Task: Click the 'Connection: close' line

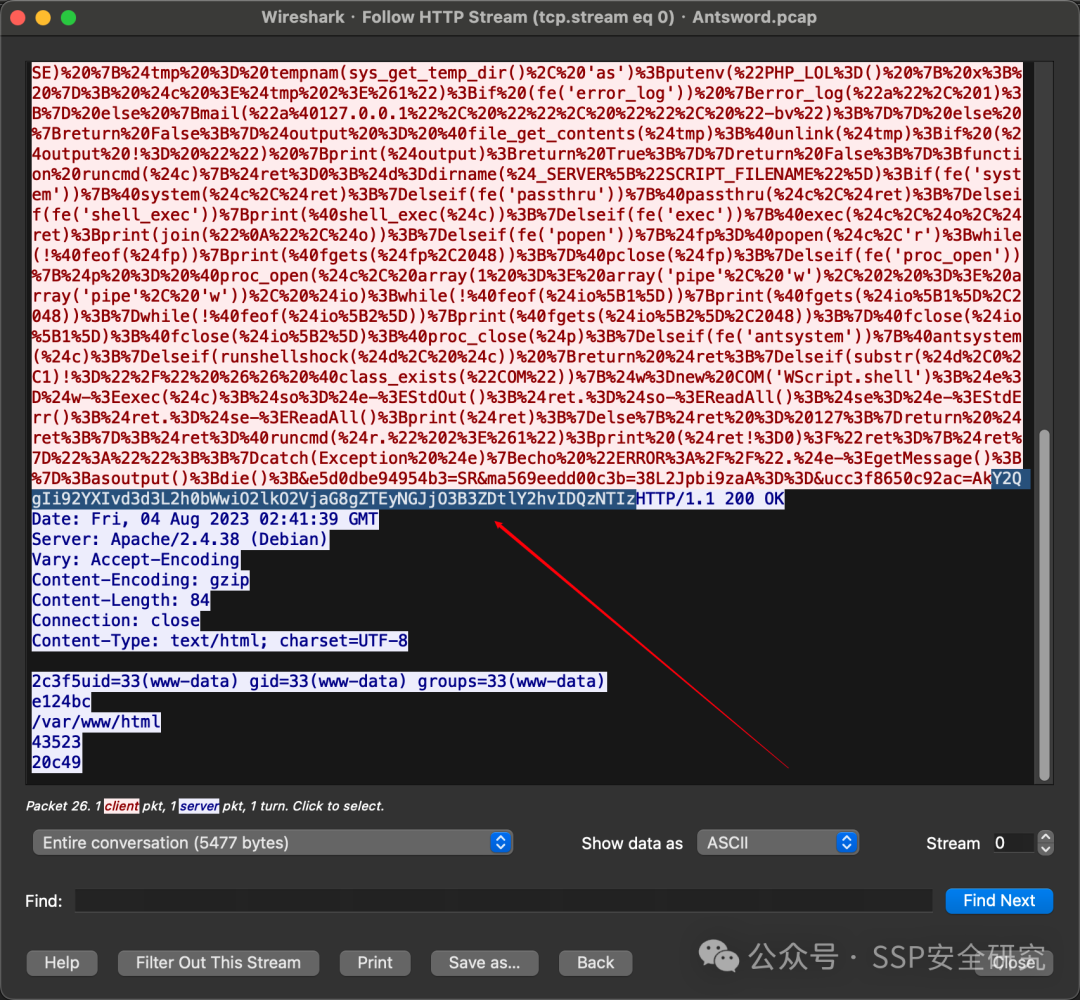Action: [116, 620]
